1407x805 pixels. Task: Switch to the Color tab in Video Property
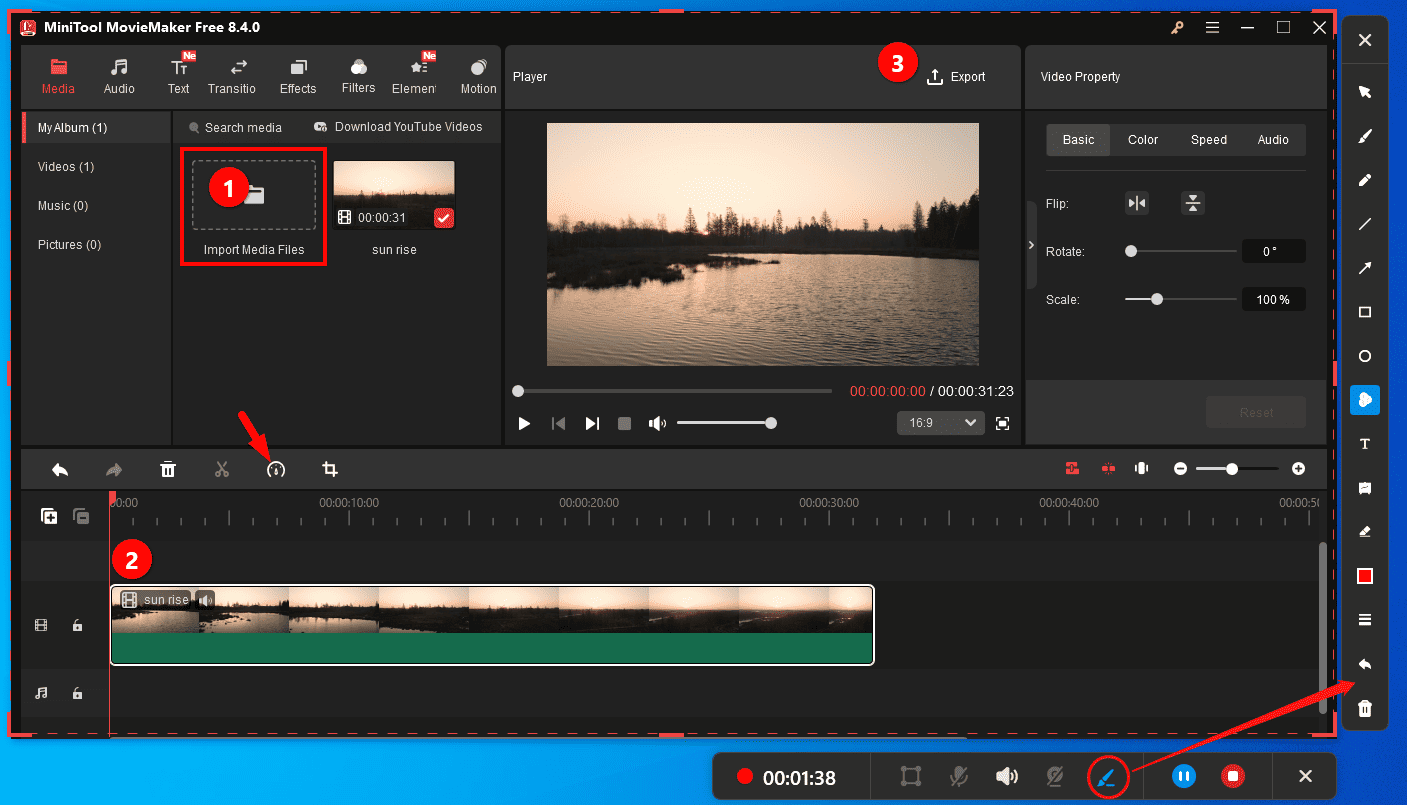tap(1142, 139)
